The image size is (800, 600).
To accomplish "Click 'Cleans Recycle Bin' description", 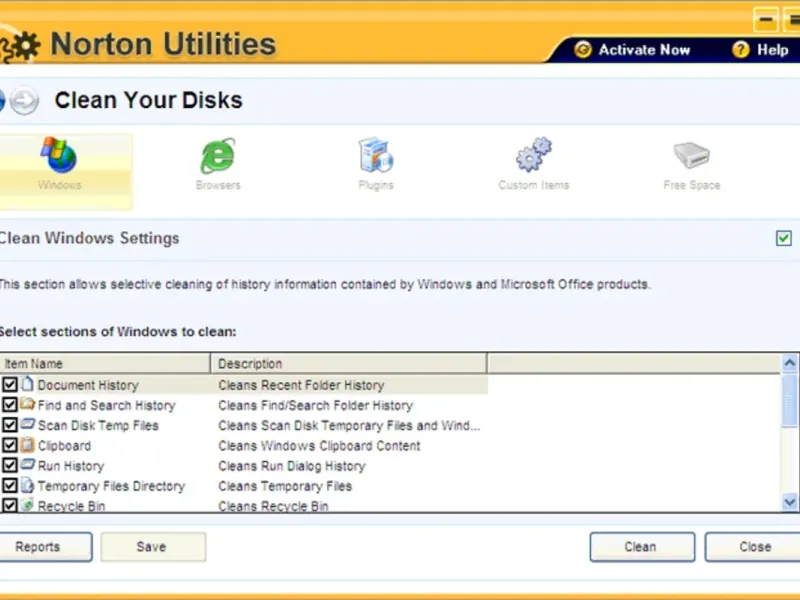I will pos(273,506).
